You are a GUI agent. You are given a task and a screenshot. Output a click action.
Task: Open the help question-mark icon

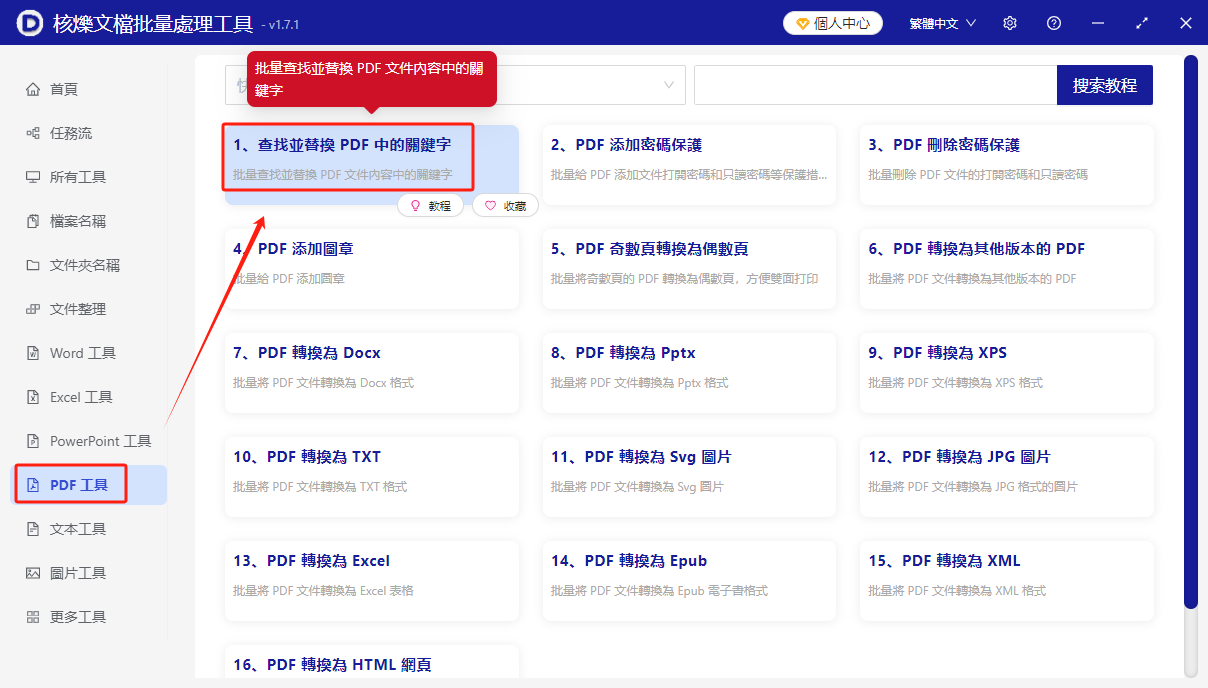coord(1053,22)
